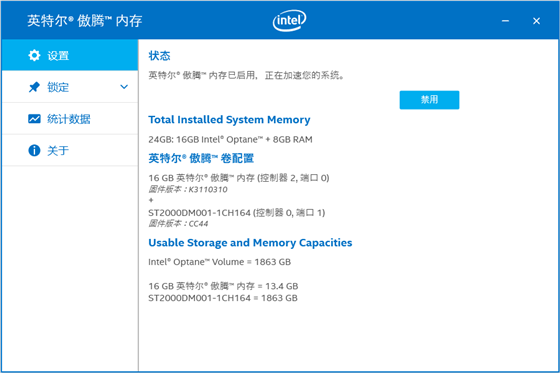Viewport: 560px width, 373px height.
Task: Click the info icon beside 关于
Action: pos(34,150)
